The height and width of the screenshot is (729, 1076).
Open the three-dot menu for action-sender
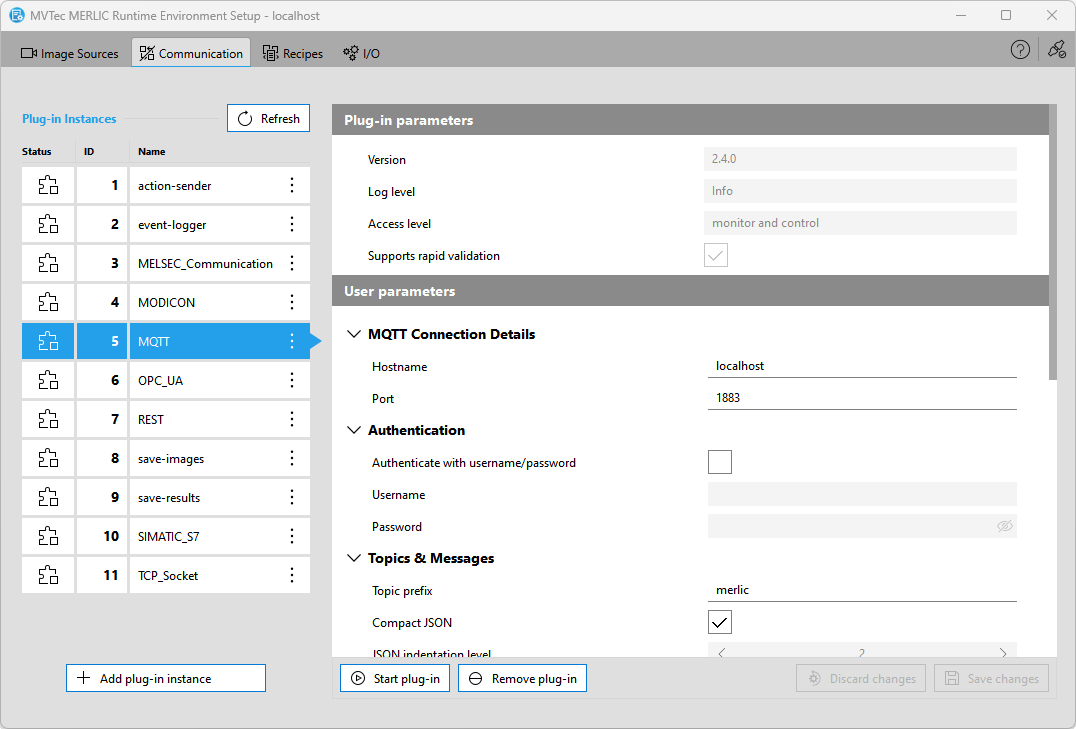pyautogui.click(x=292, y=185)
